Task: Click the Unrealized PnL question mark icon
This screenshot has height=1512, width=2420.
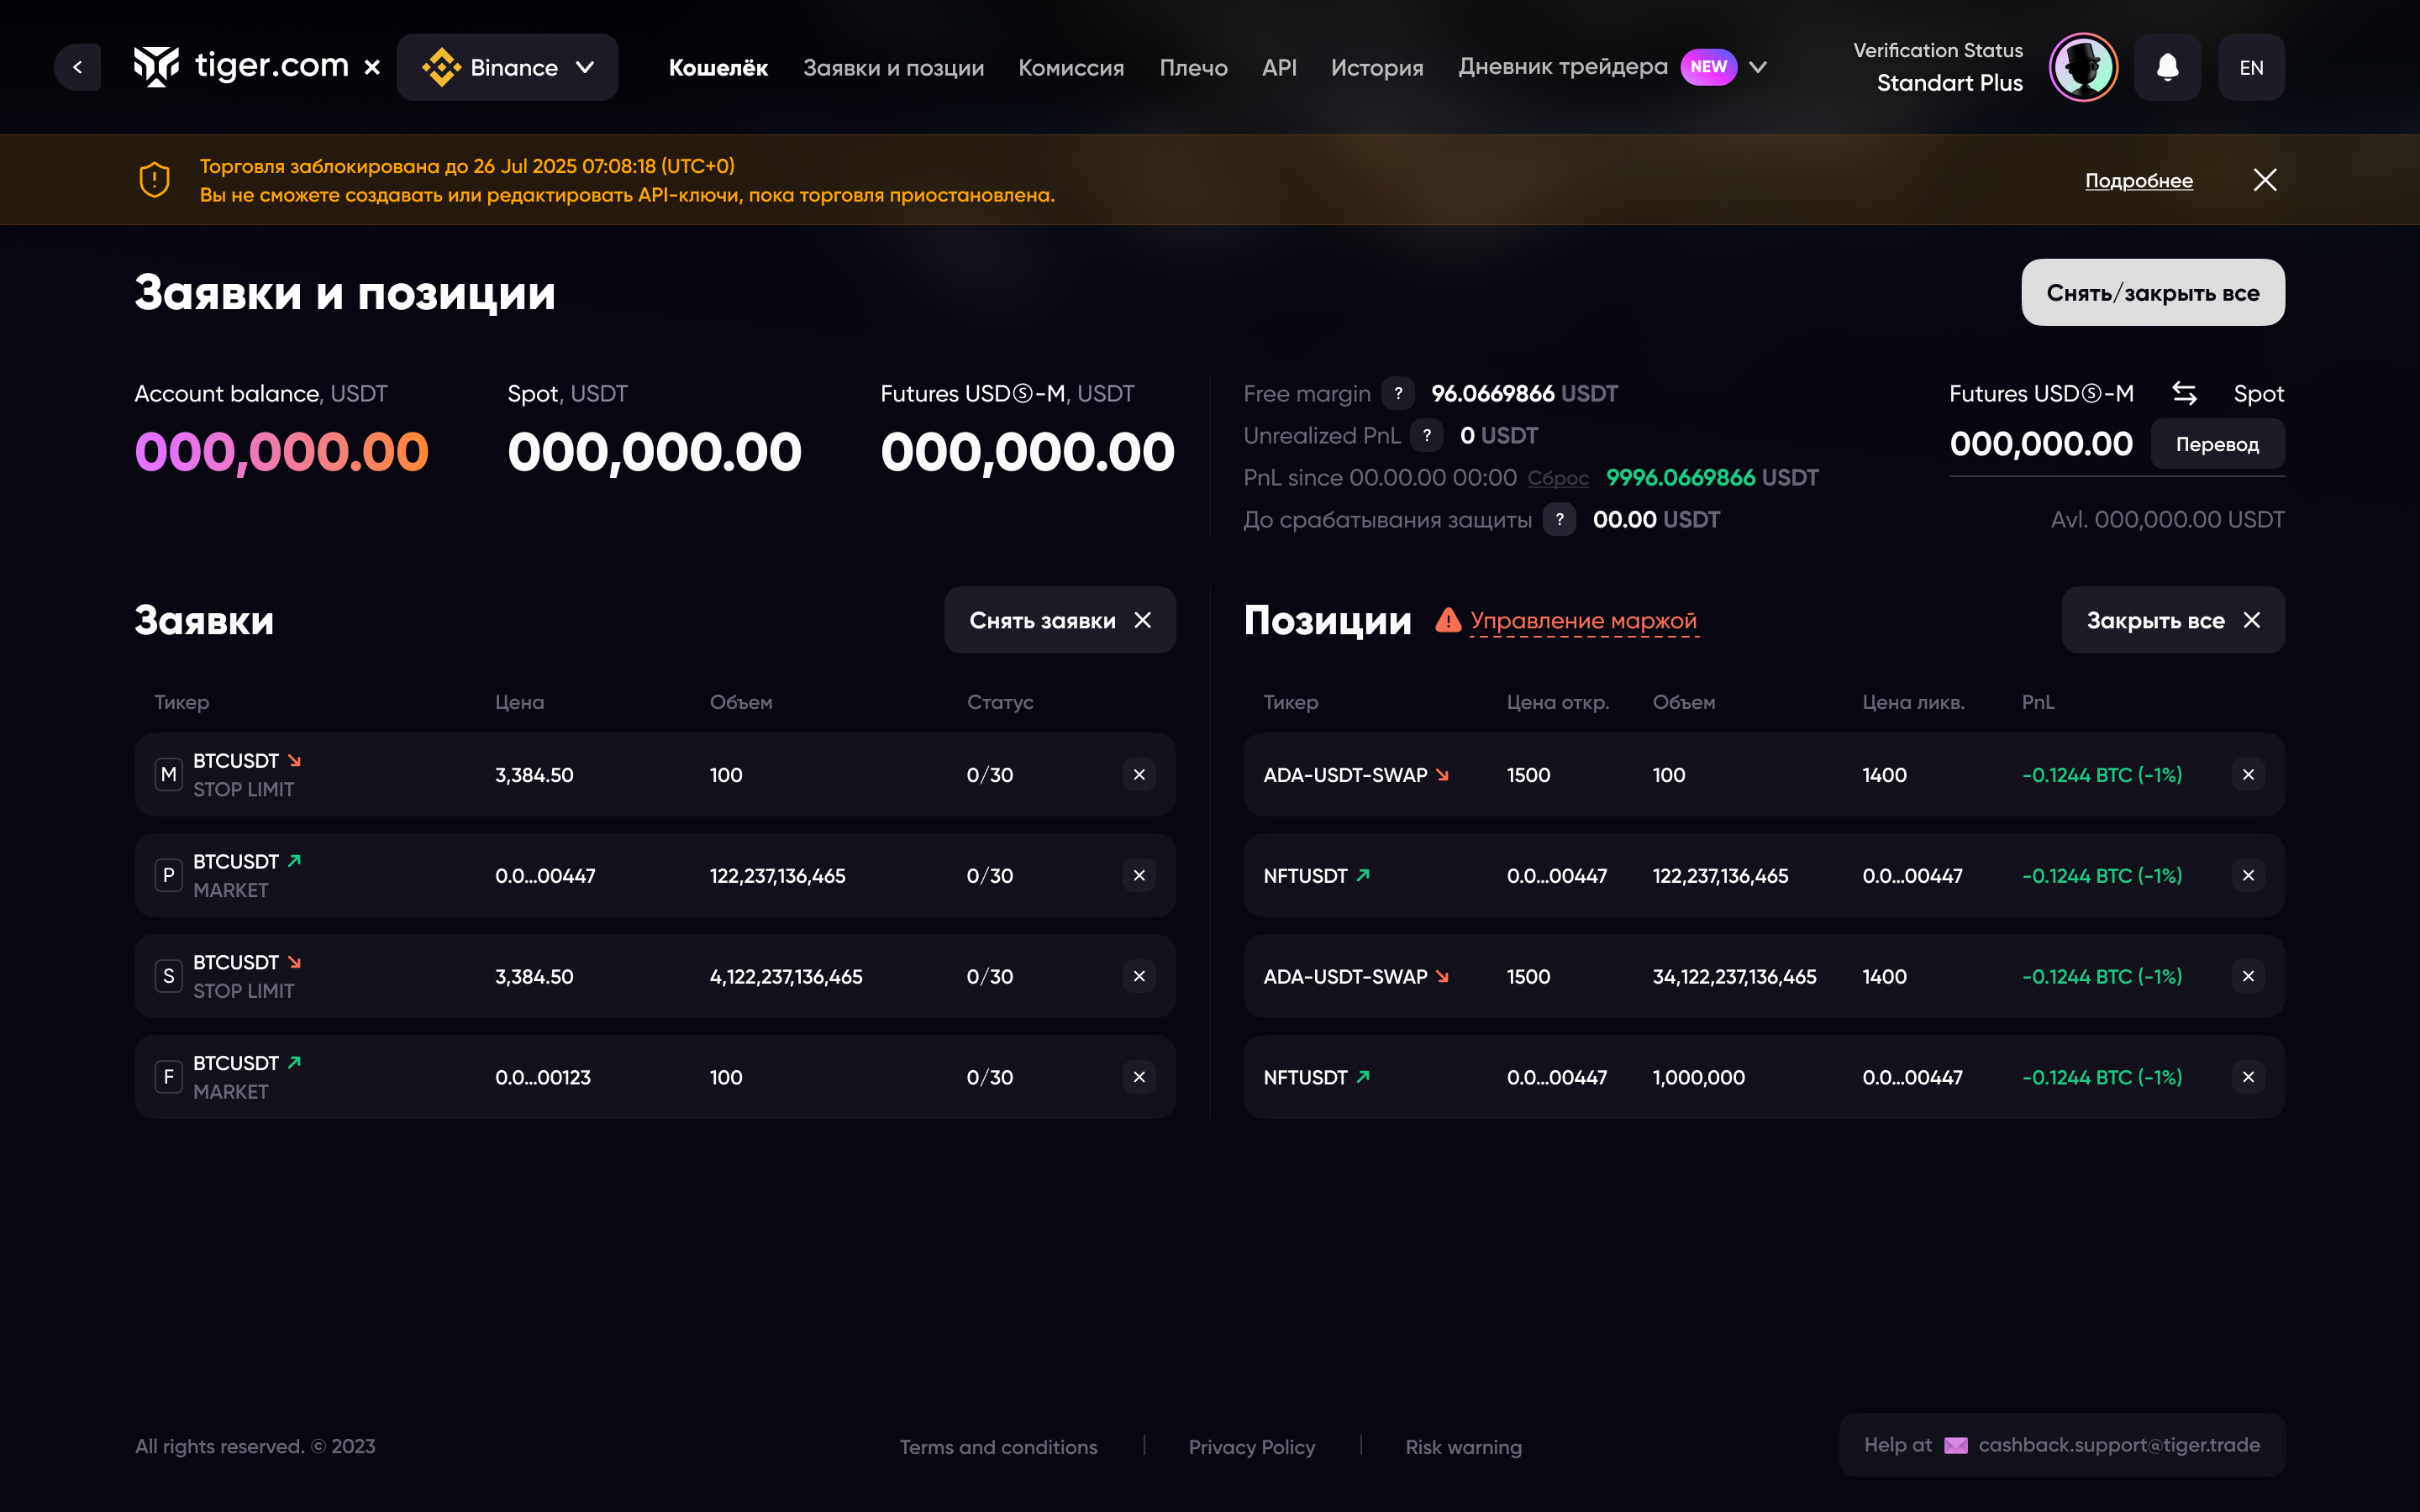Action: (x=1426, y=435)
